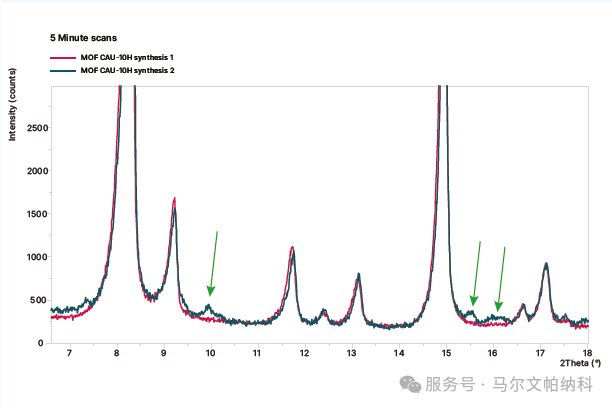Click the red legend line for synthesis 1
Viewport: 612px width, 408px height.
tap(64, 58)
